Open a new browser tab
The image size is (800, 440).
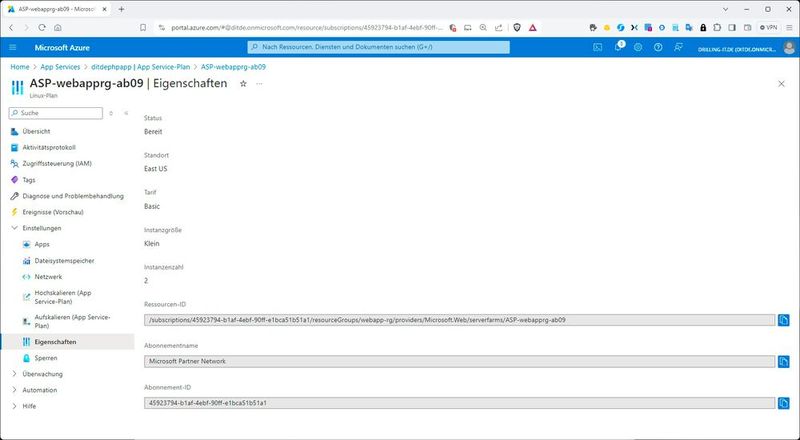tap(121, 9)
